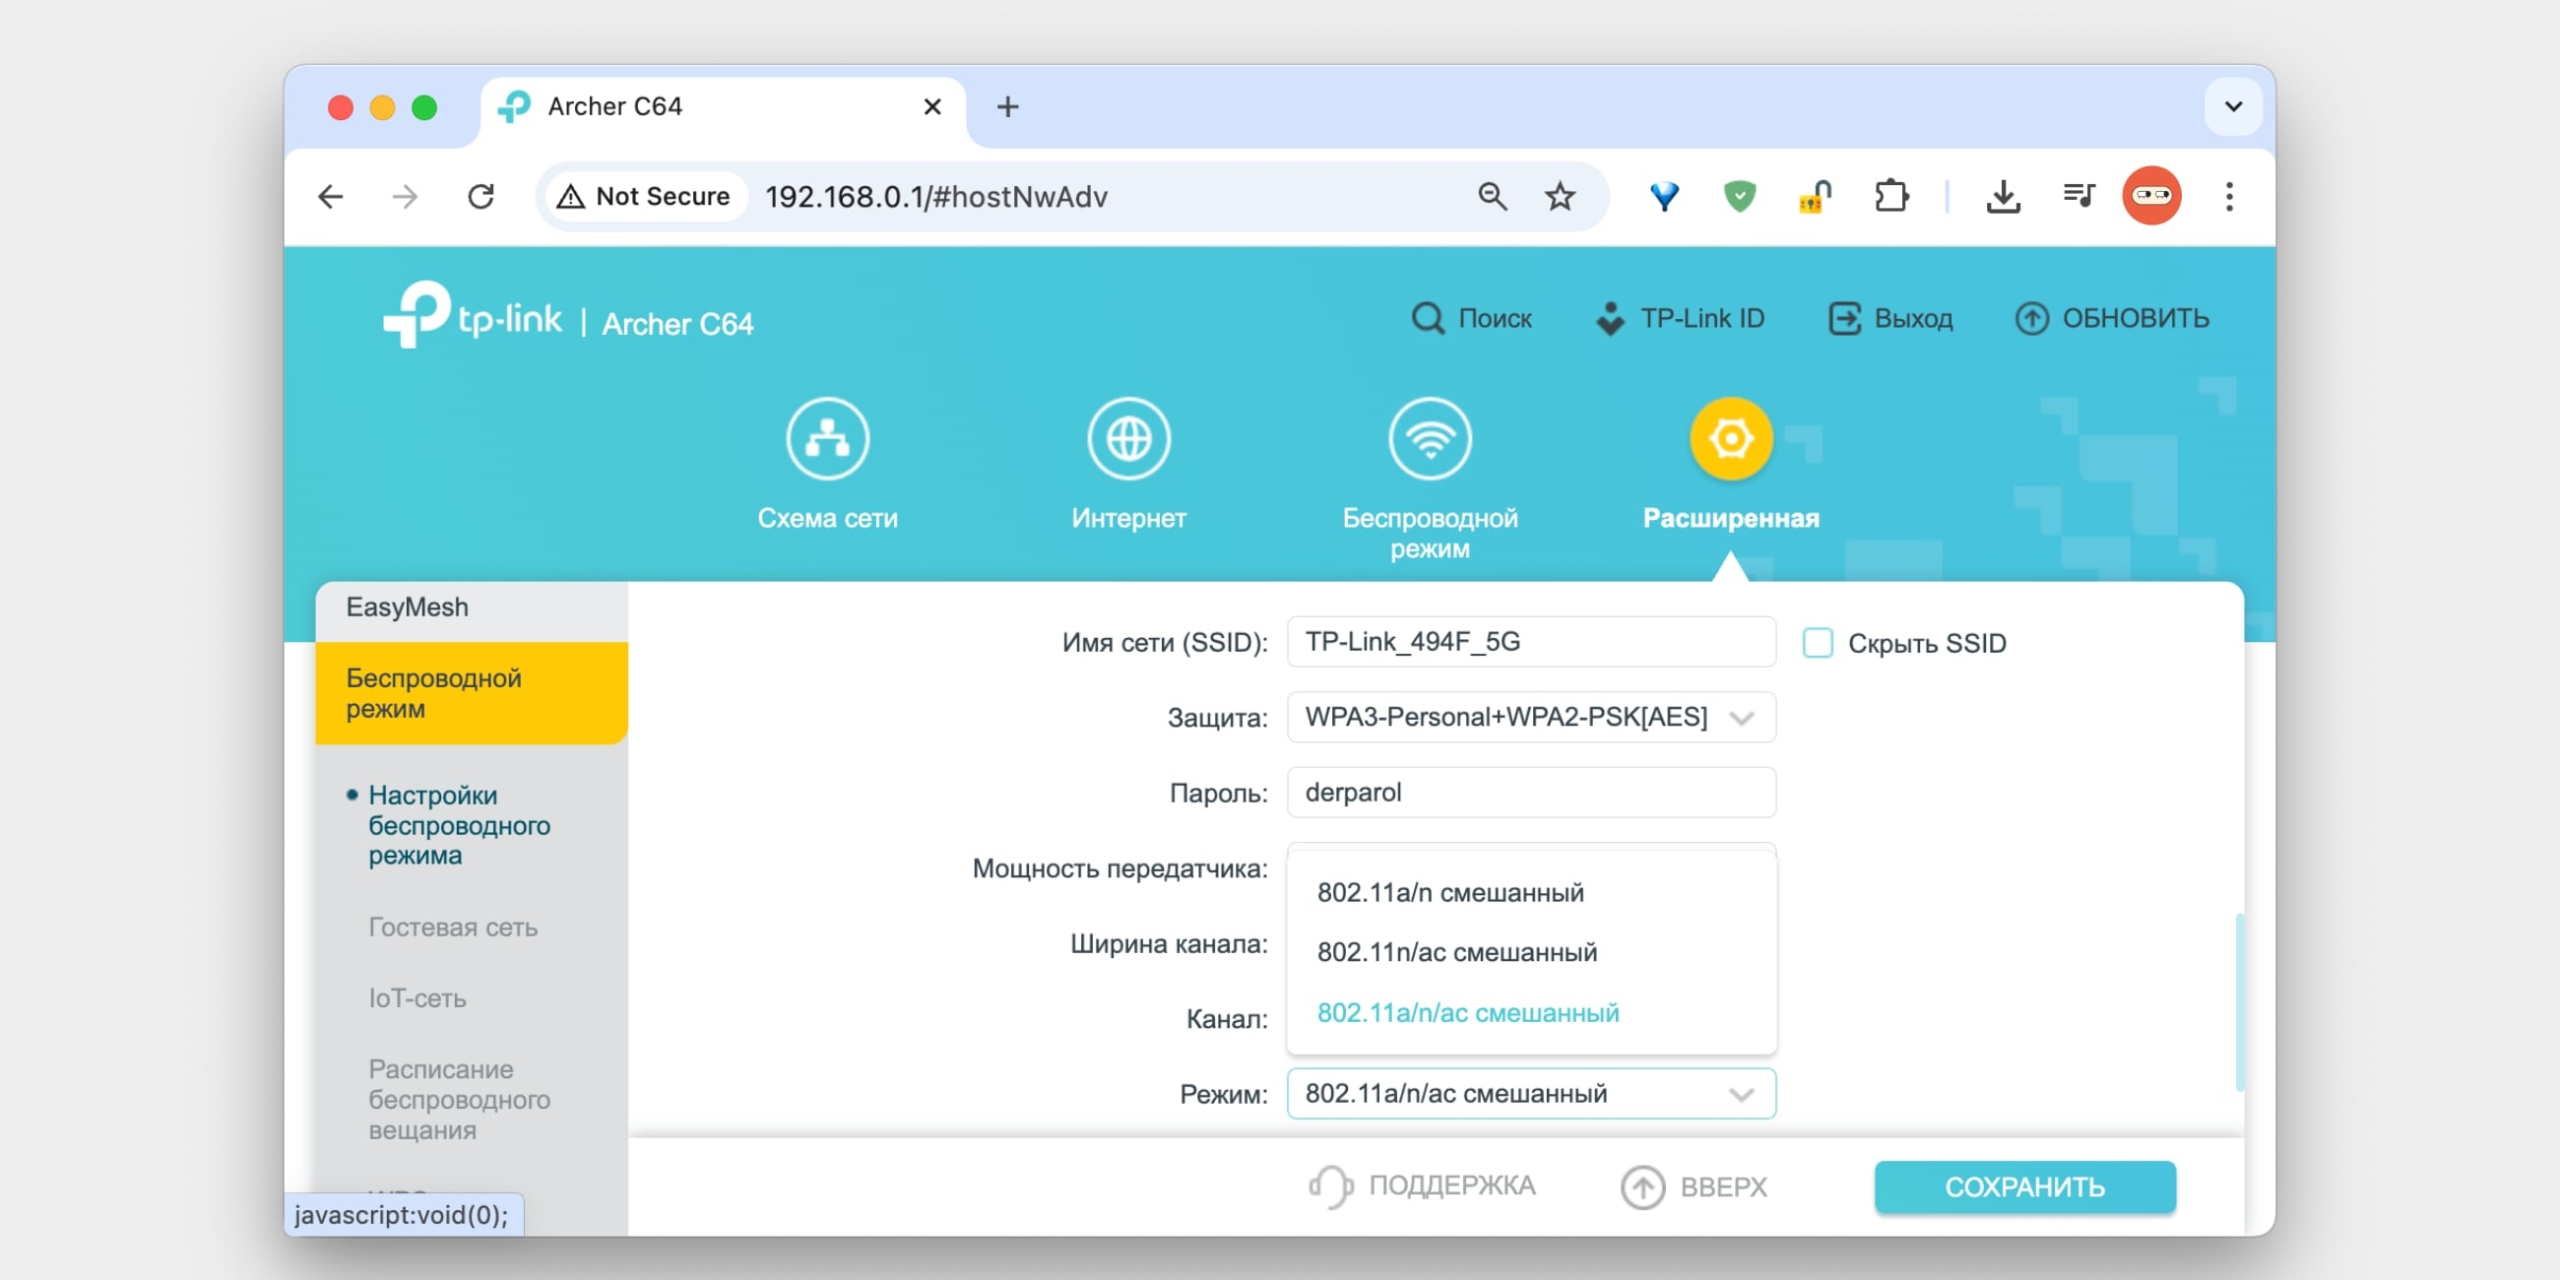Open Расширенная settings via the gear icon

[x=1731, y=438]
